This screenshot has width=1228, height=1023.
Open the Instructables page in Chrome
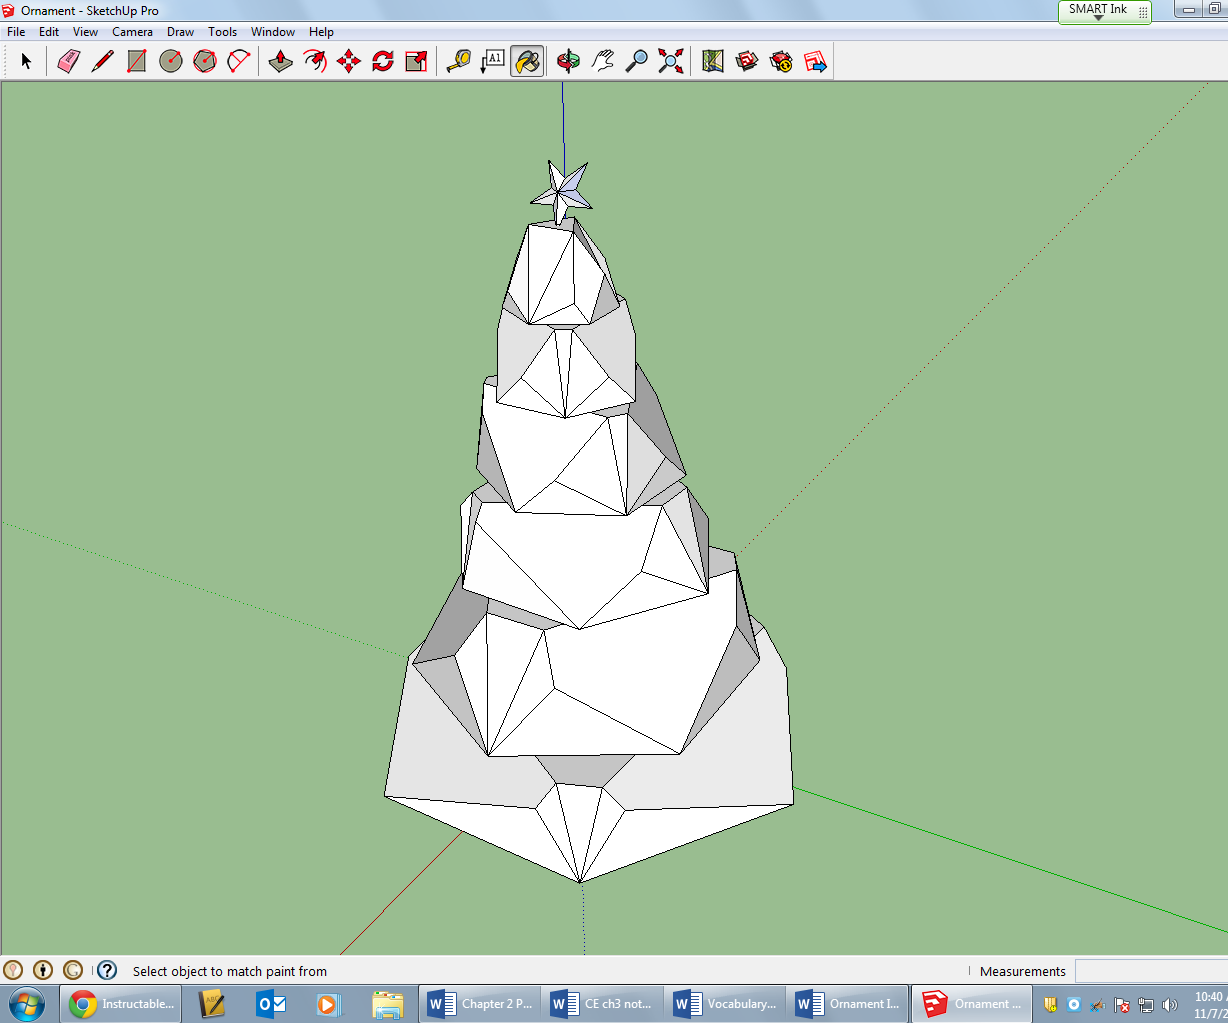(120, 1003)
